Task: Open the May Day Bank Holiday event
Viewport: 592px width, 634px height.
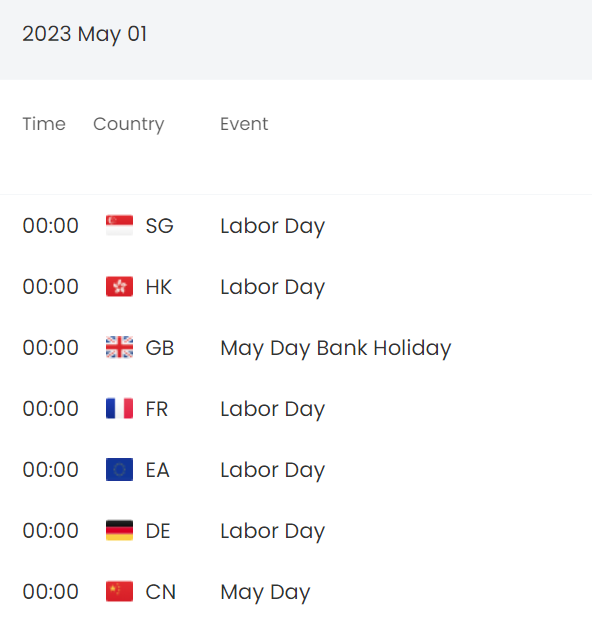Action: click(336, 348)
